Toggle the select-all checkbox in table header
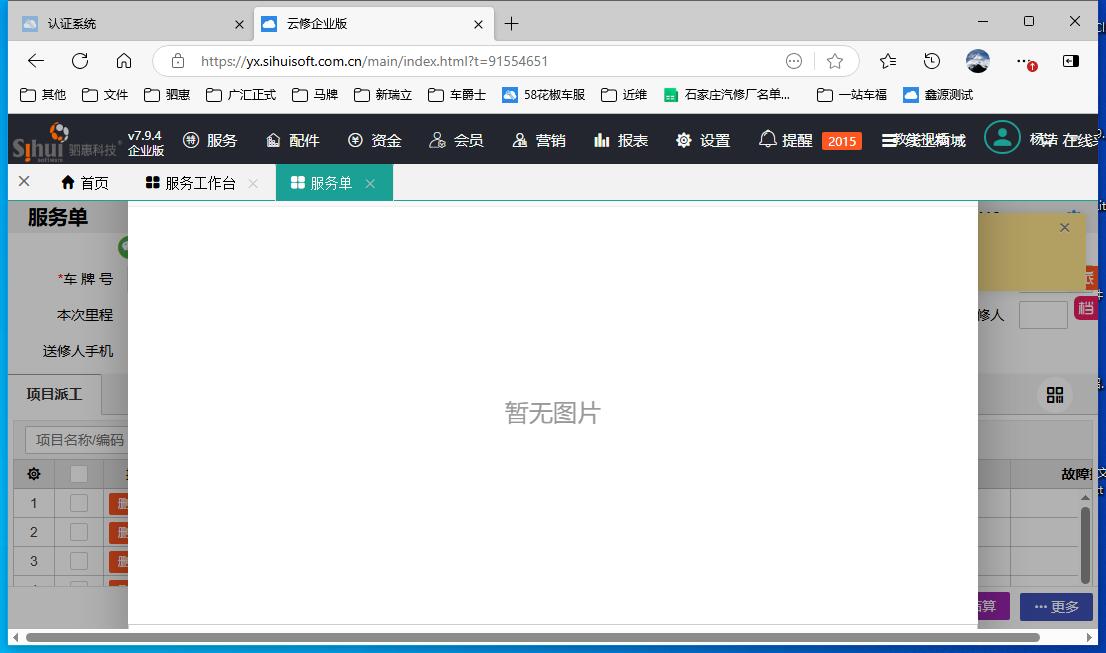 tap(79, 474)
